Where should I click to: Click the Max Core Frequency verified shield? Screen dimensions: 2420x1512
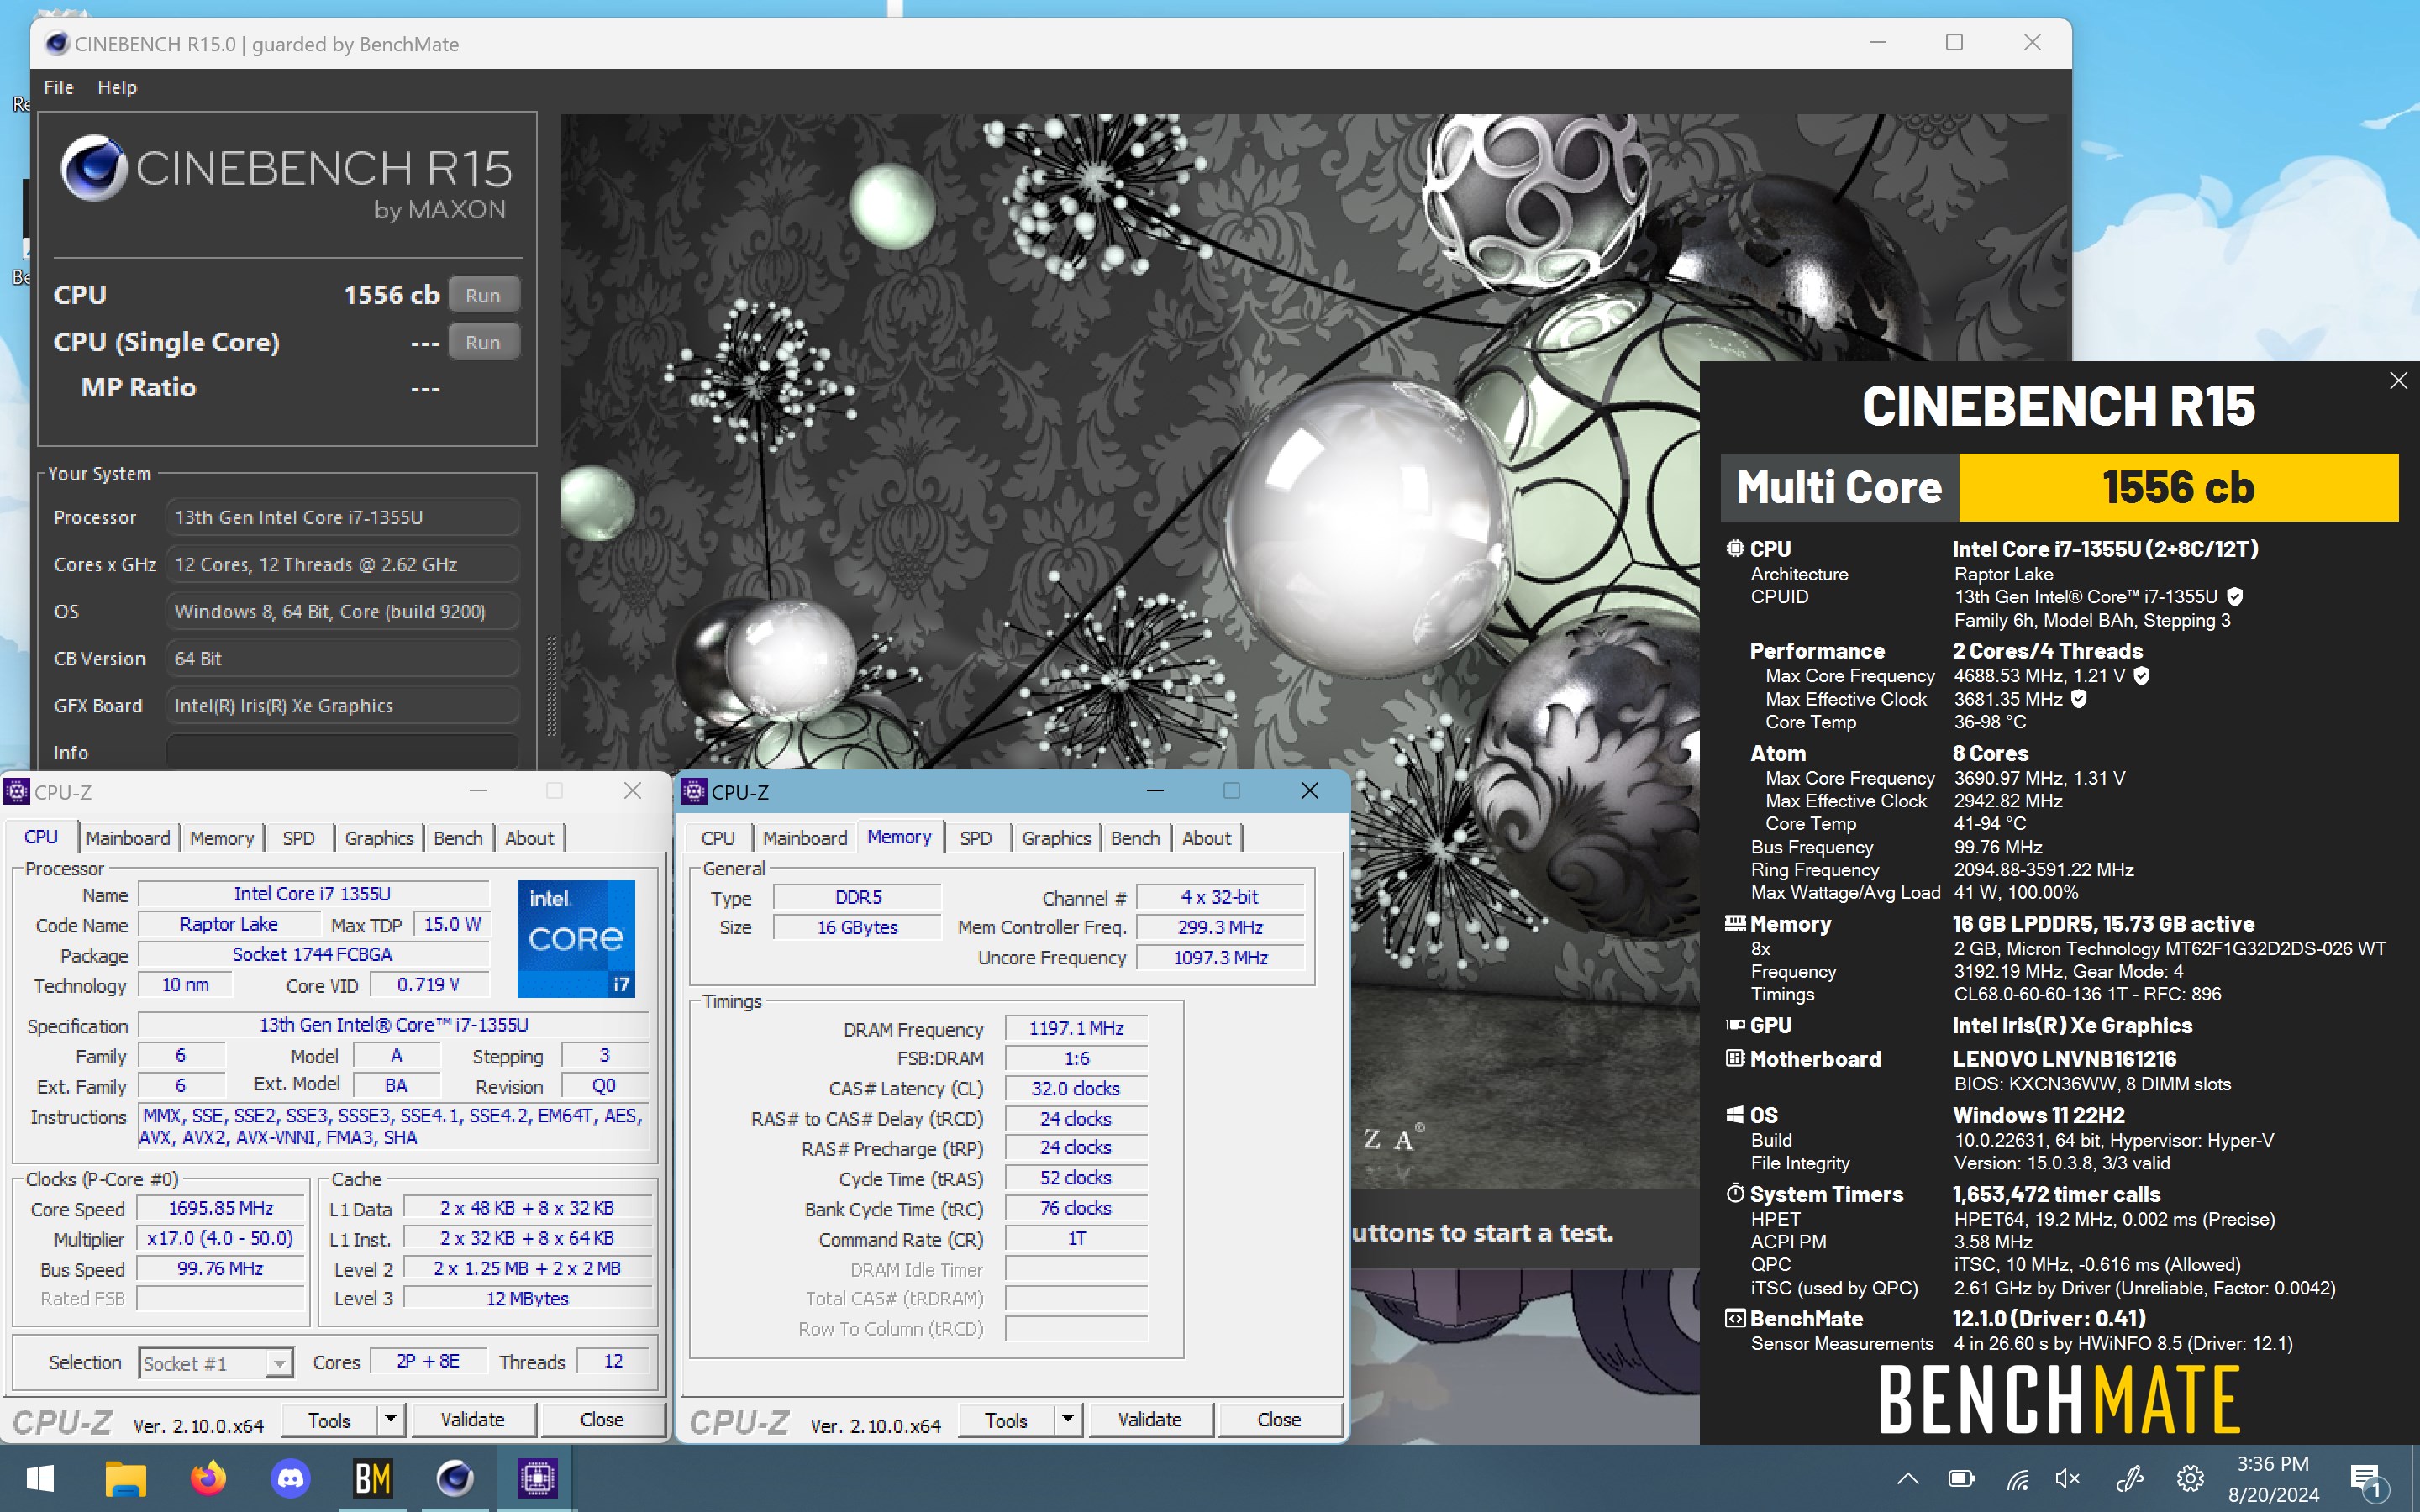pos(2142,676)
